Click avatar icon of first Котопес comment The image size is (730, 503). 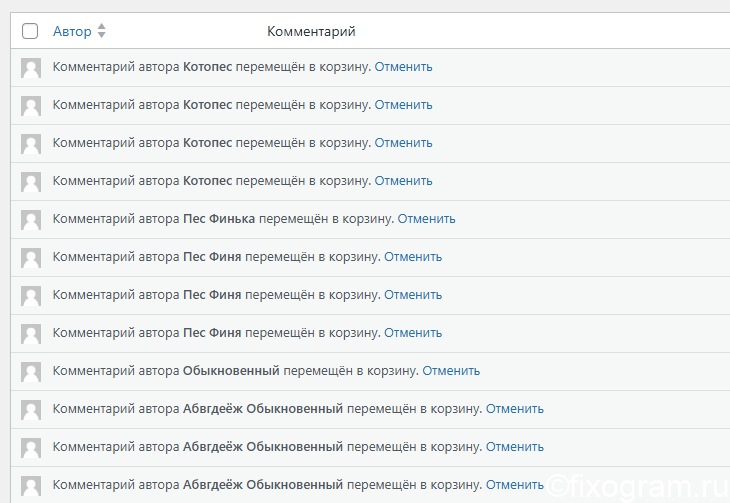tap(31, 68)
